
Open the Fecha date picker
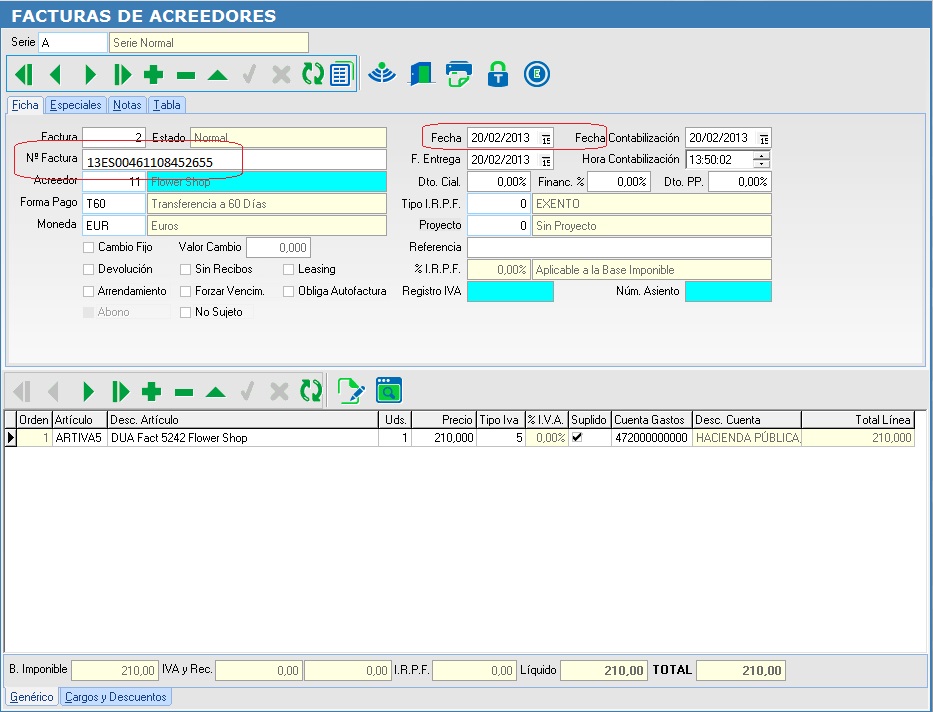546,138
